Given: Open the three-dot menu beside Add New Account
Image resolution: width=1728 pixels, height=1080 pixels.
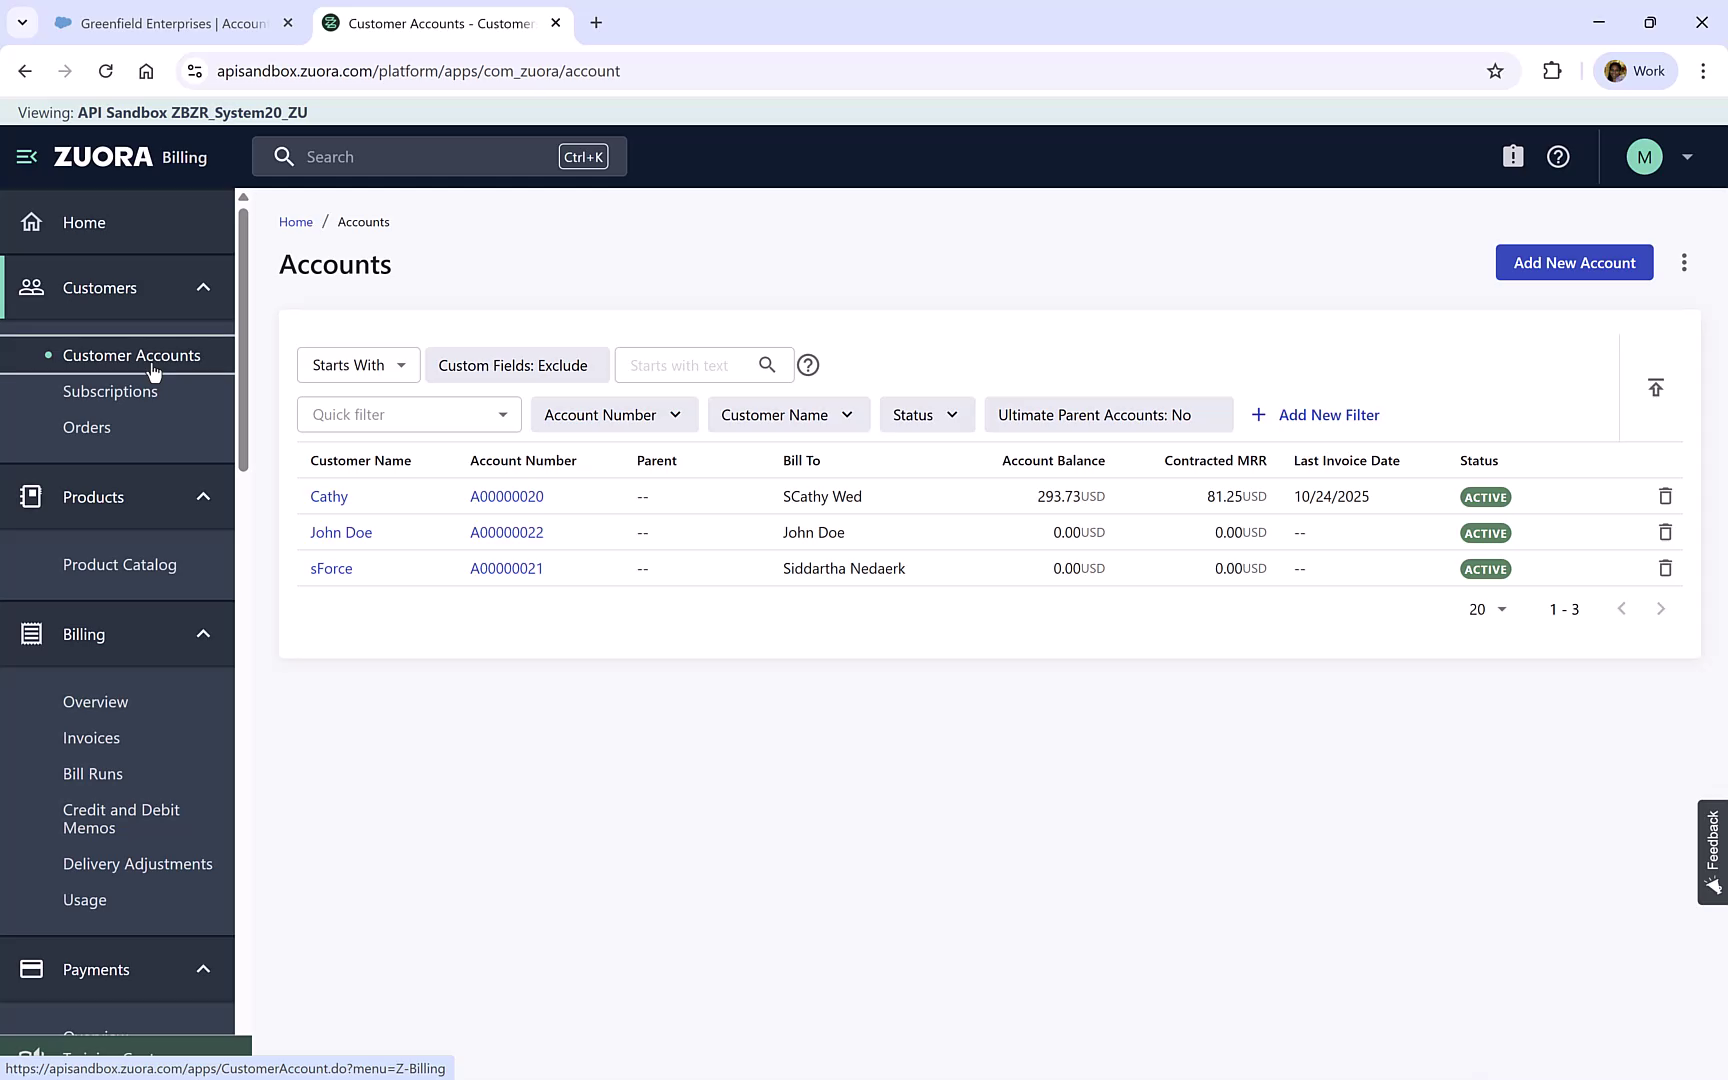Looking at the screenshot, I should (1684, 262).
